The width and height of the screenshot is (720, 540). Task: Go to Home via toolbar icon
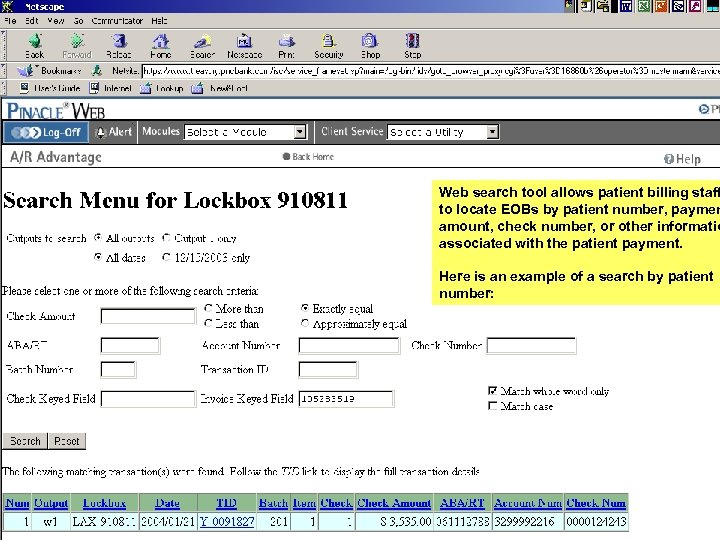click(x=161, y=41)
